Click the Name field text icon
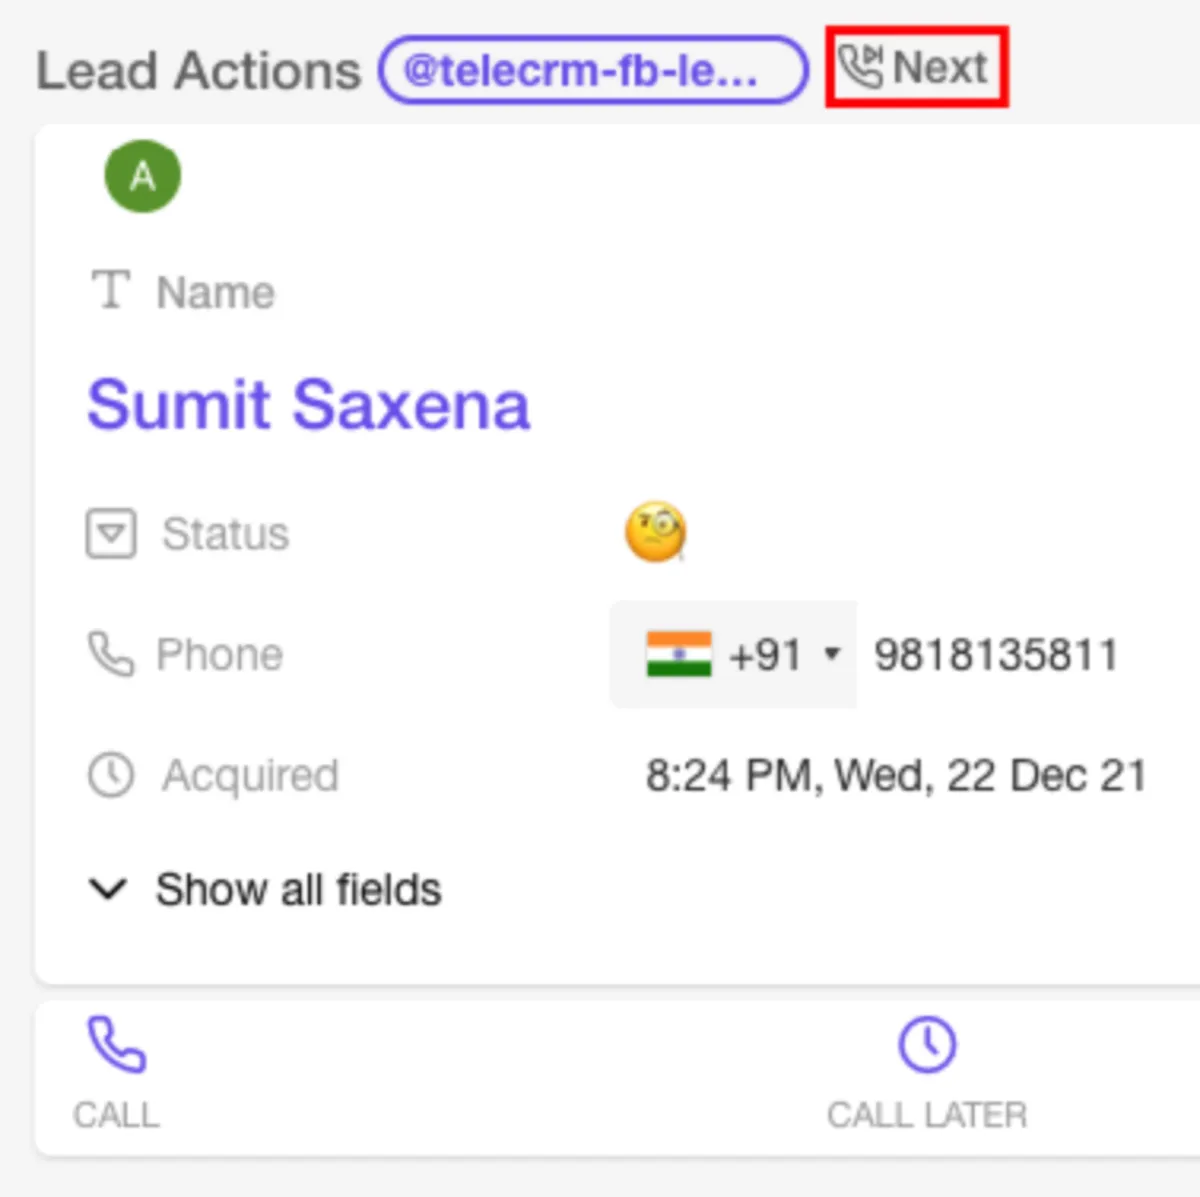Viewport: 1200px width, 1197px height. [110, 290]
